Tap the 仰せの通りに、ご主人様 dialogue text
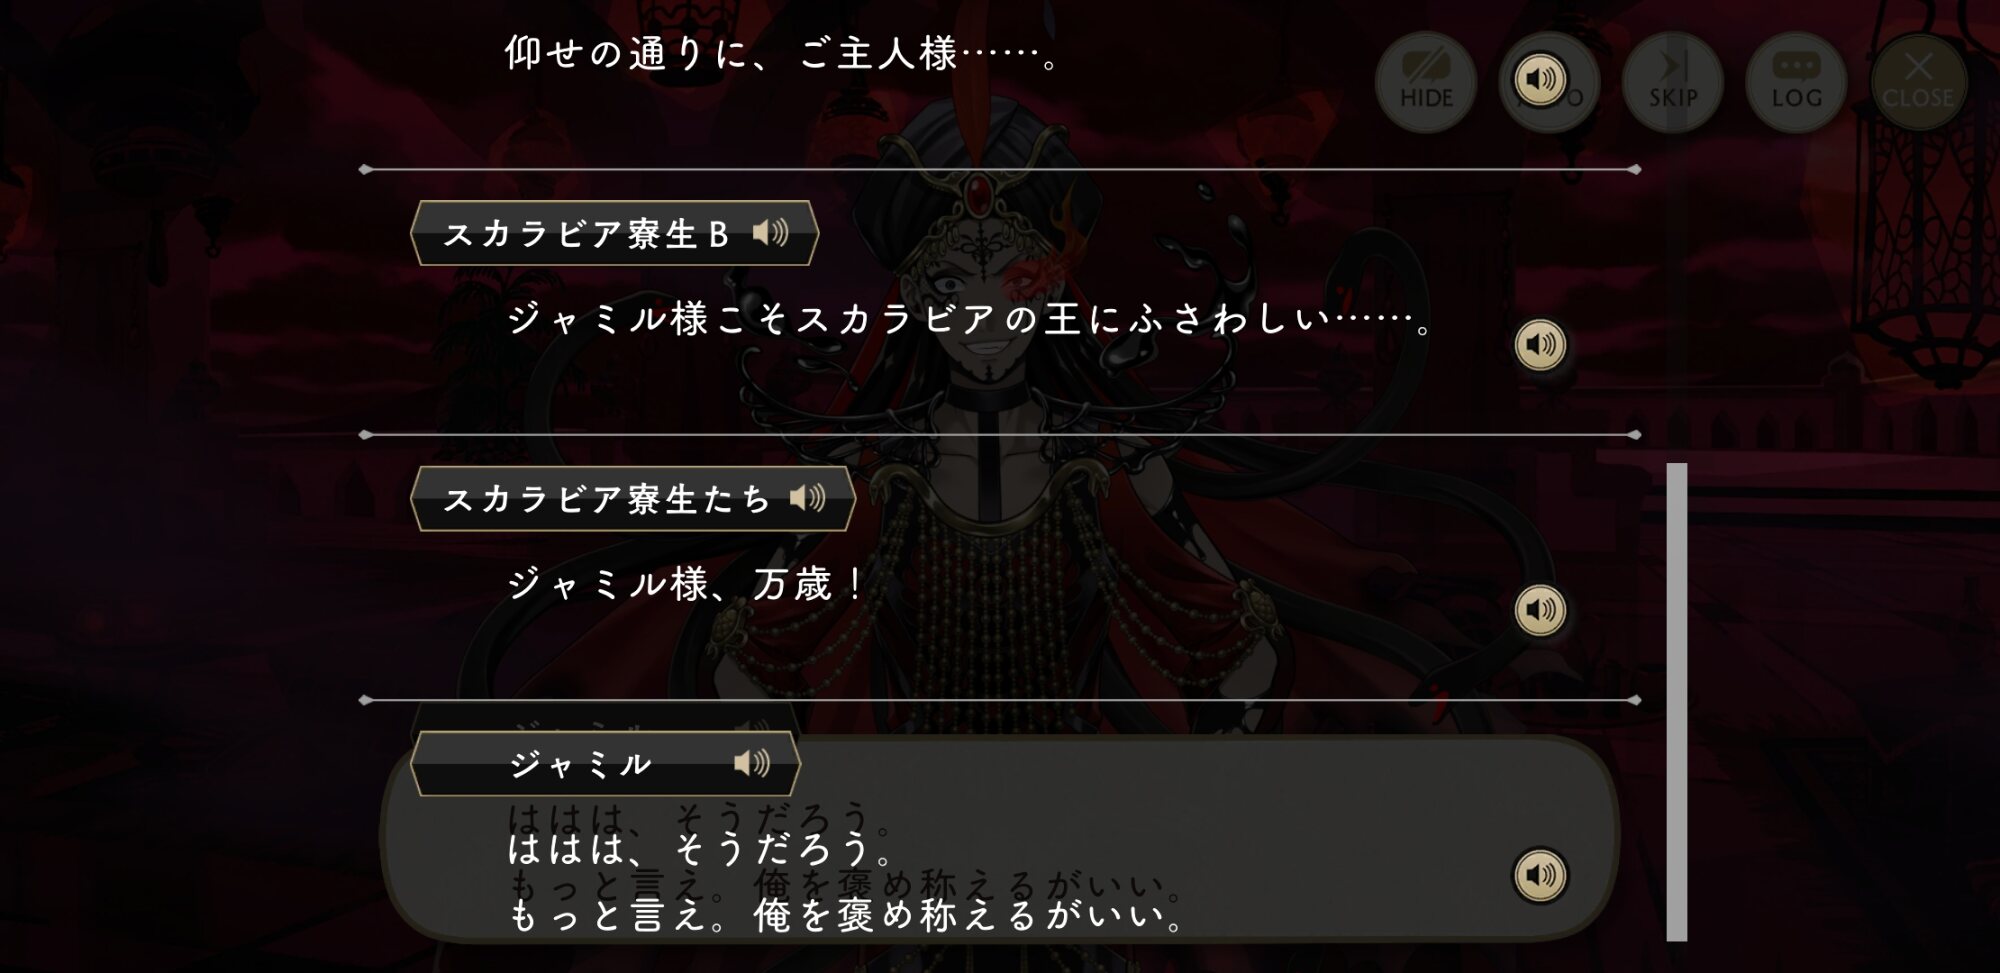Screen dimensions: 2000x973 click(782, 54)
